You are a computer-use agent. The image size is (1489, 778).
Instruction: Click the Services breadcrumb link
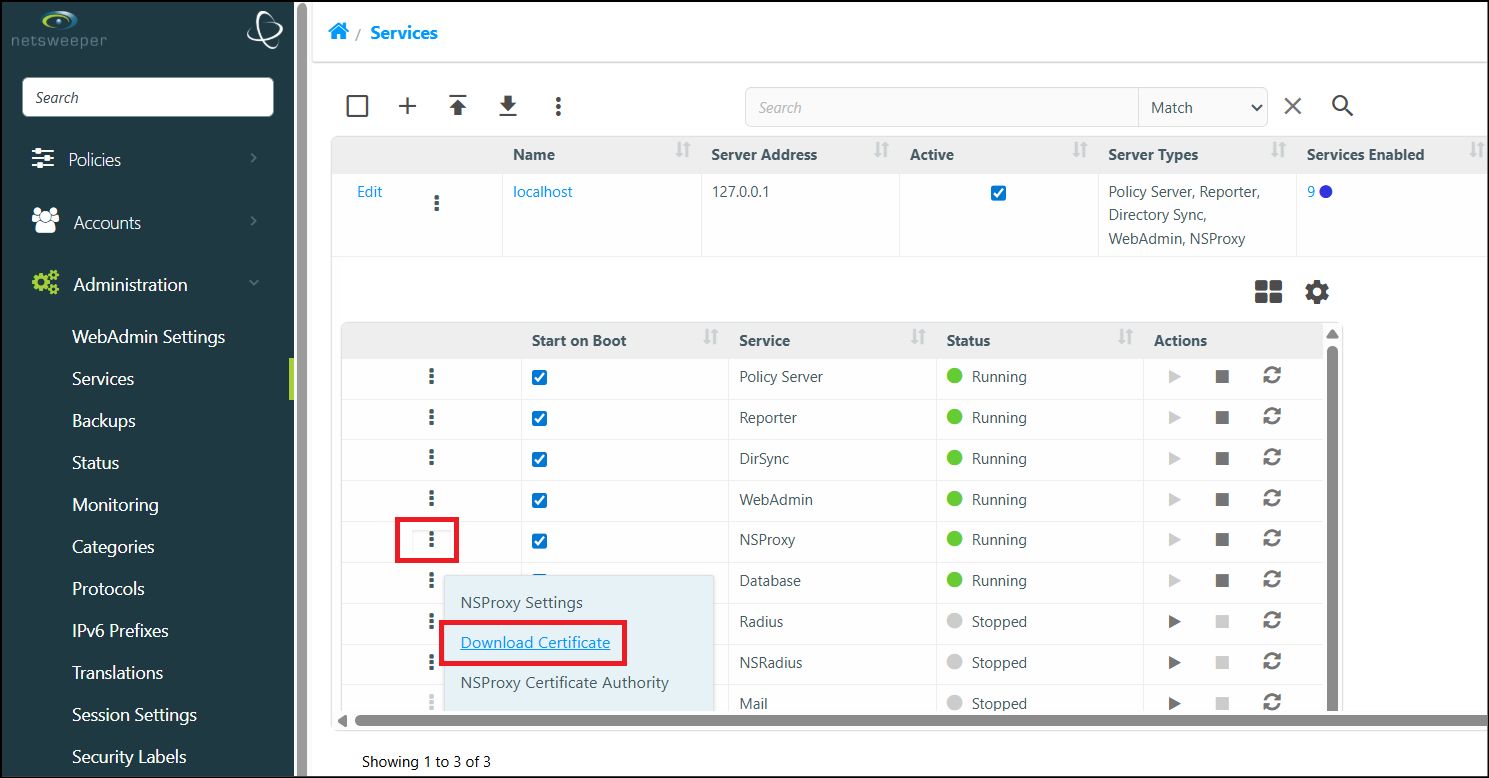click(404, 33)
